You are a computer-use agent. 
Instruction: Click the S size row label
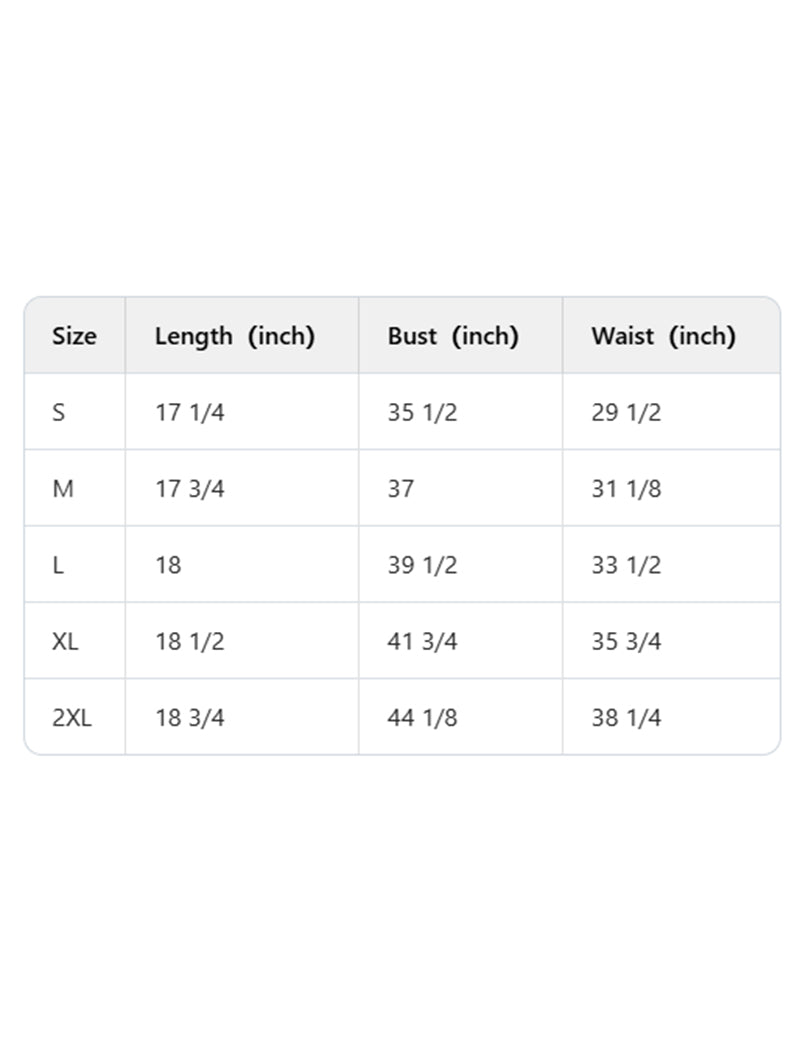coord(59,412)
